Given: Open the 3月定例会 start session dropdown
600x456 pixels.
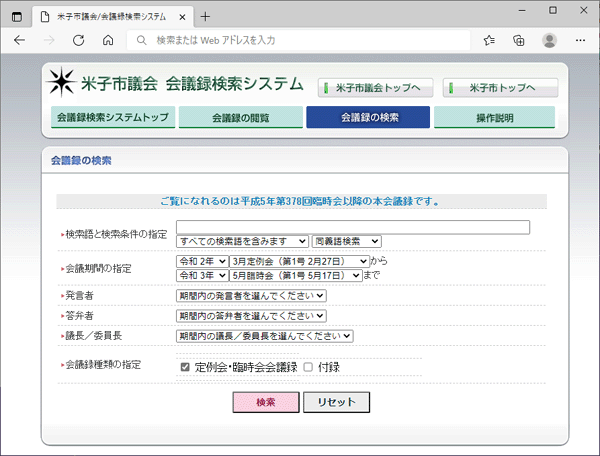Looking at the screenshot, I should coord(299,262).
